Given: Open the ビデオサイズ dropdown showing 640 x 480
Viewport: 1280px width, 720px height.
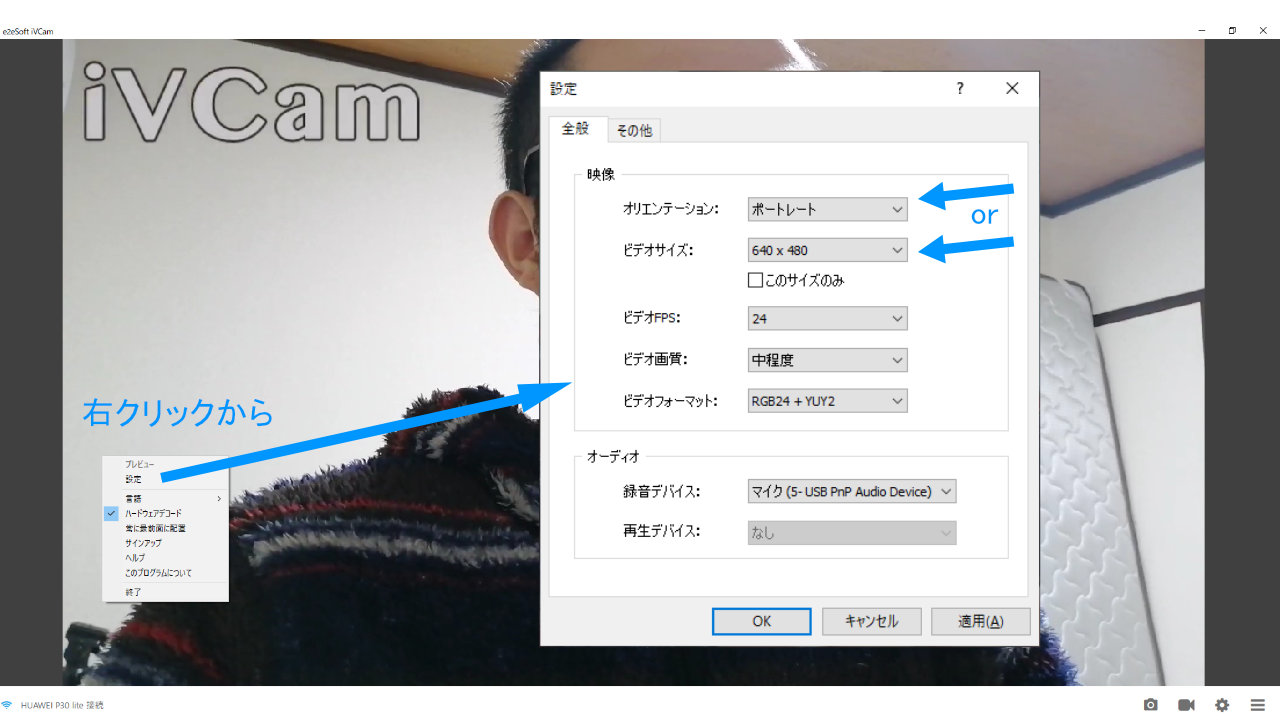Looking at the screenshot, I should pyautogui.click(x=828, y=250).
